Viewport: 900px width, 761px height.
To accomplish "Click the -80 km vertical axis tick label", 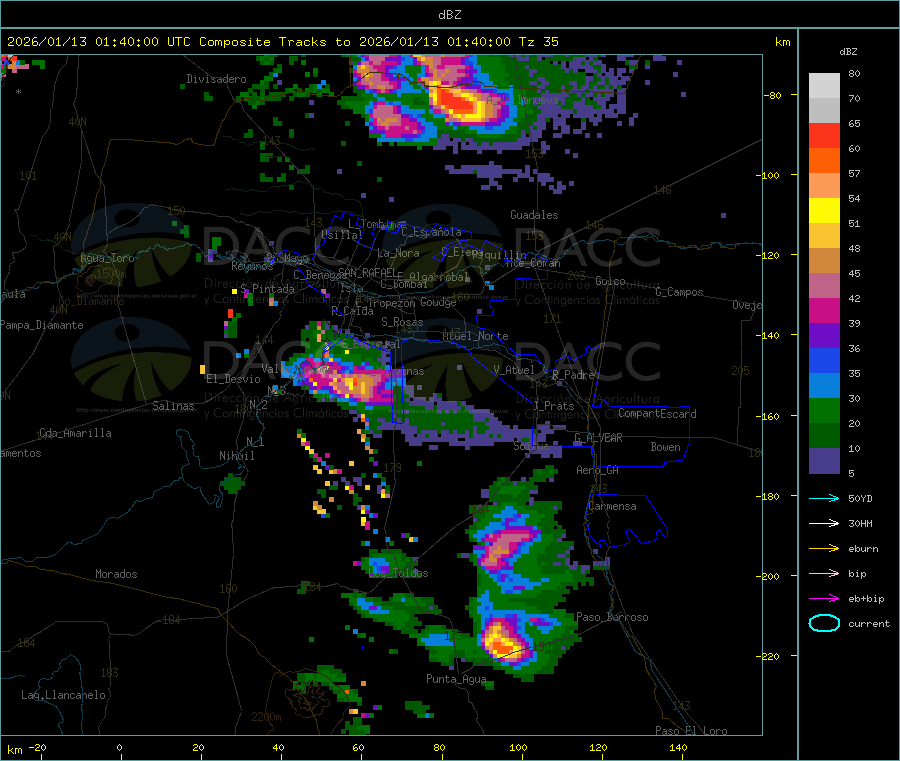I will click(x=773, y=95).
